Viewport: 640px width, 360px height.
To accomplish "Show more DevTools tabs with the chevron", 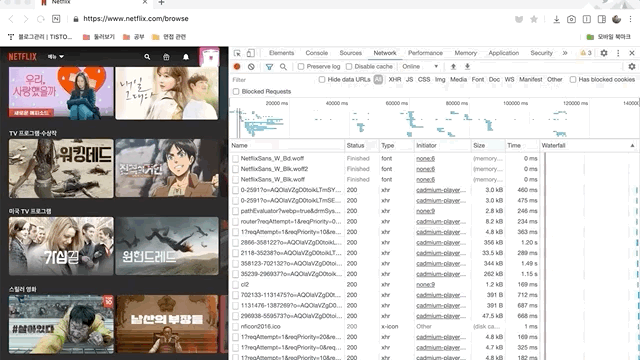I will [x=565, y=53].
